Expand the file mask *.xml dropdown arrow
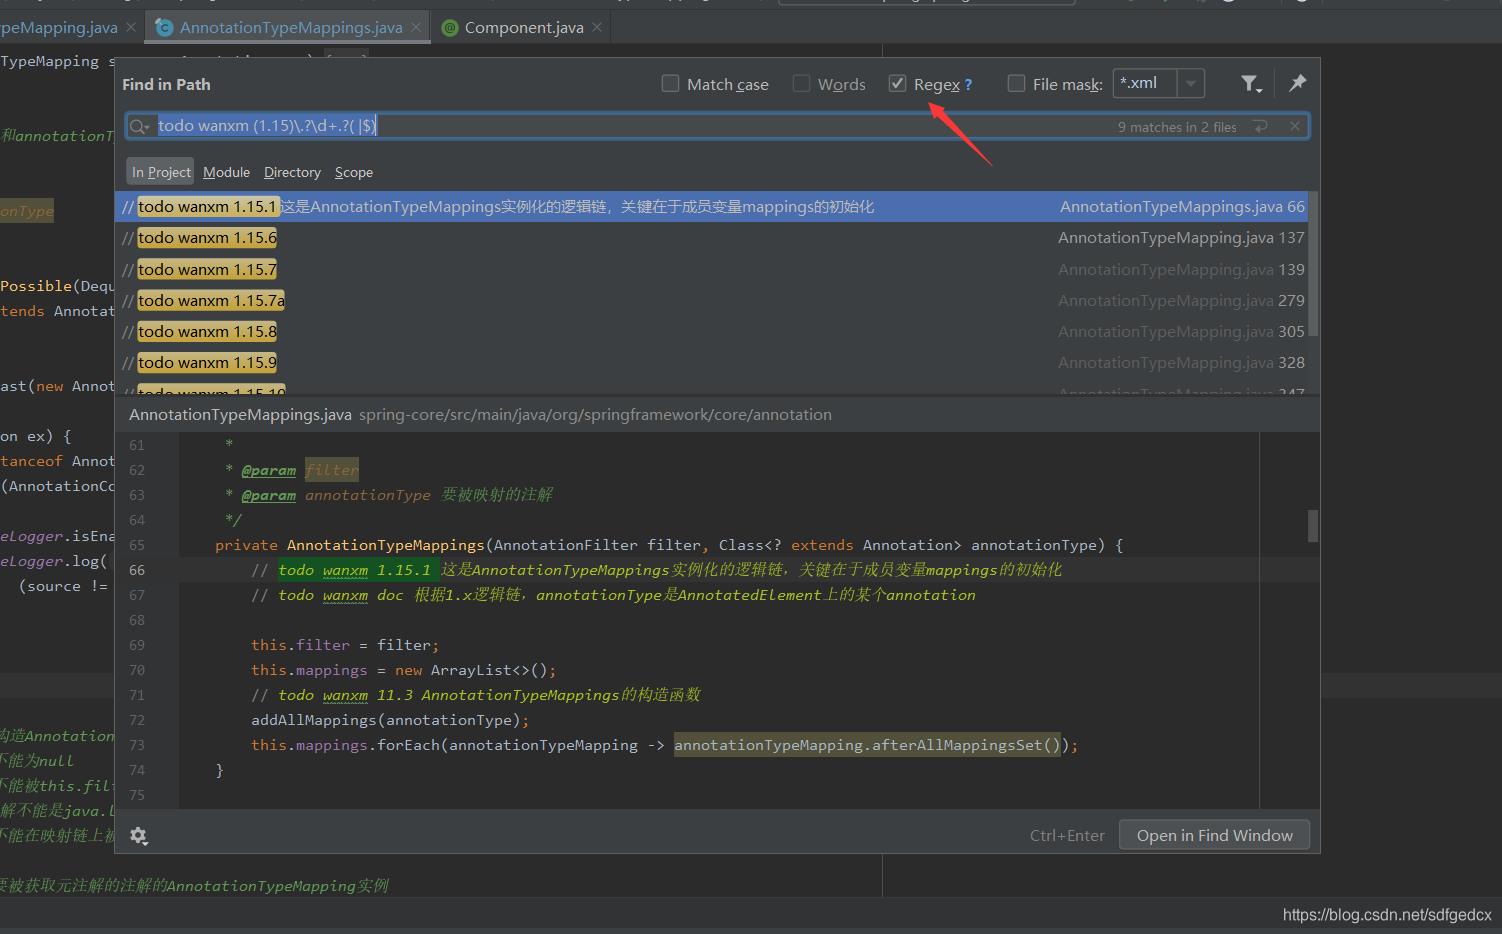 point(1190,84)
